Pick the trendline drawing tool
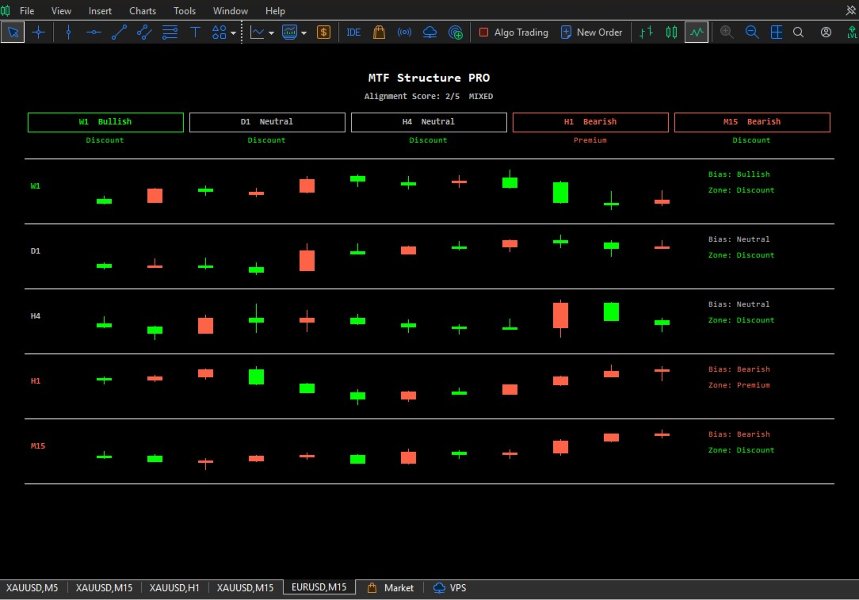This screenshot has width=859, height=600. (x=119, y=32)
